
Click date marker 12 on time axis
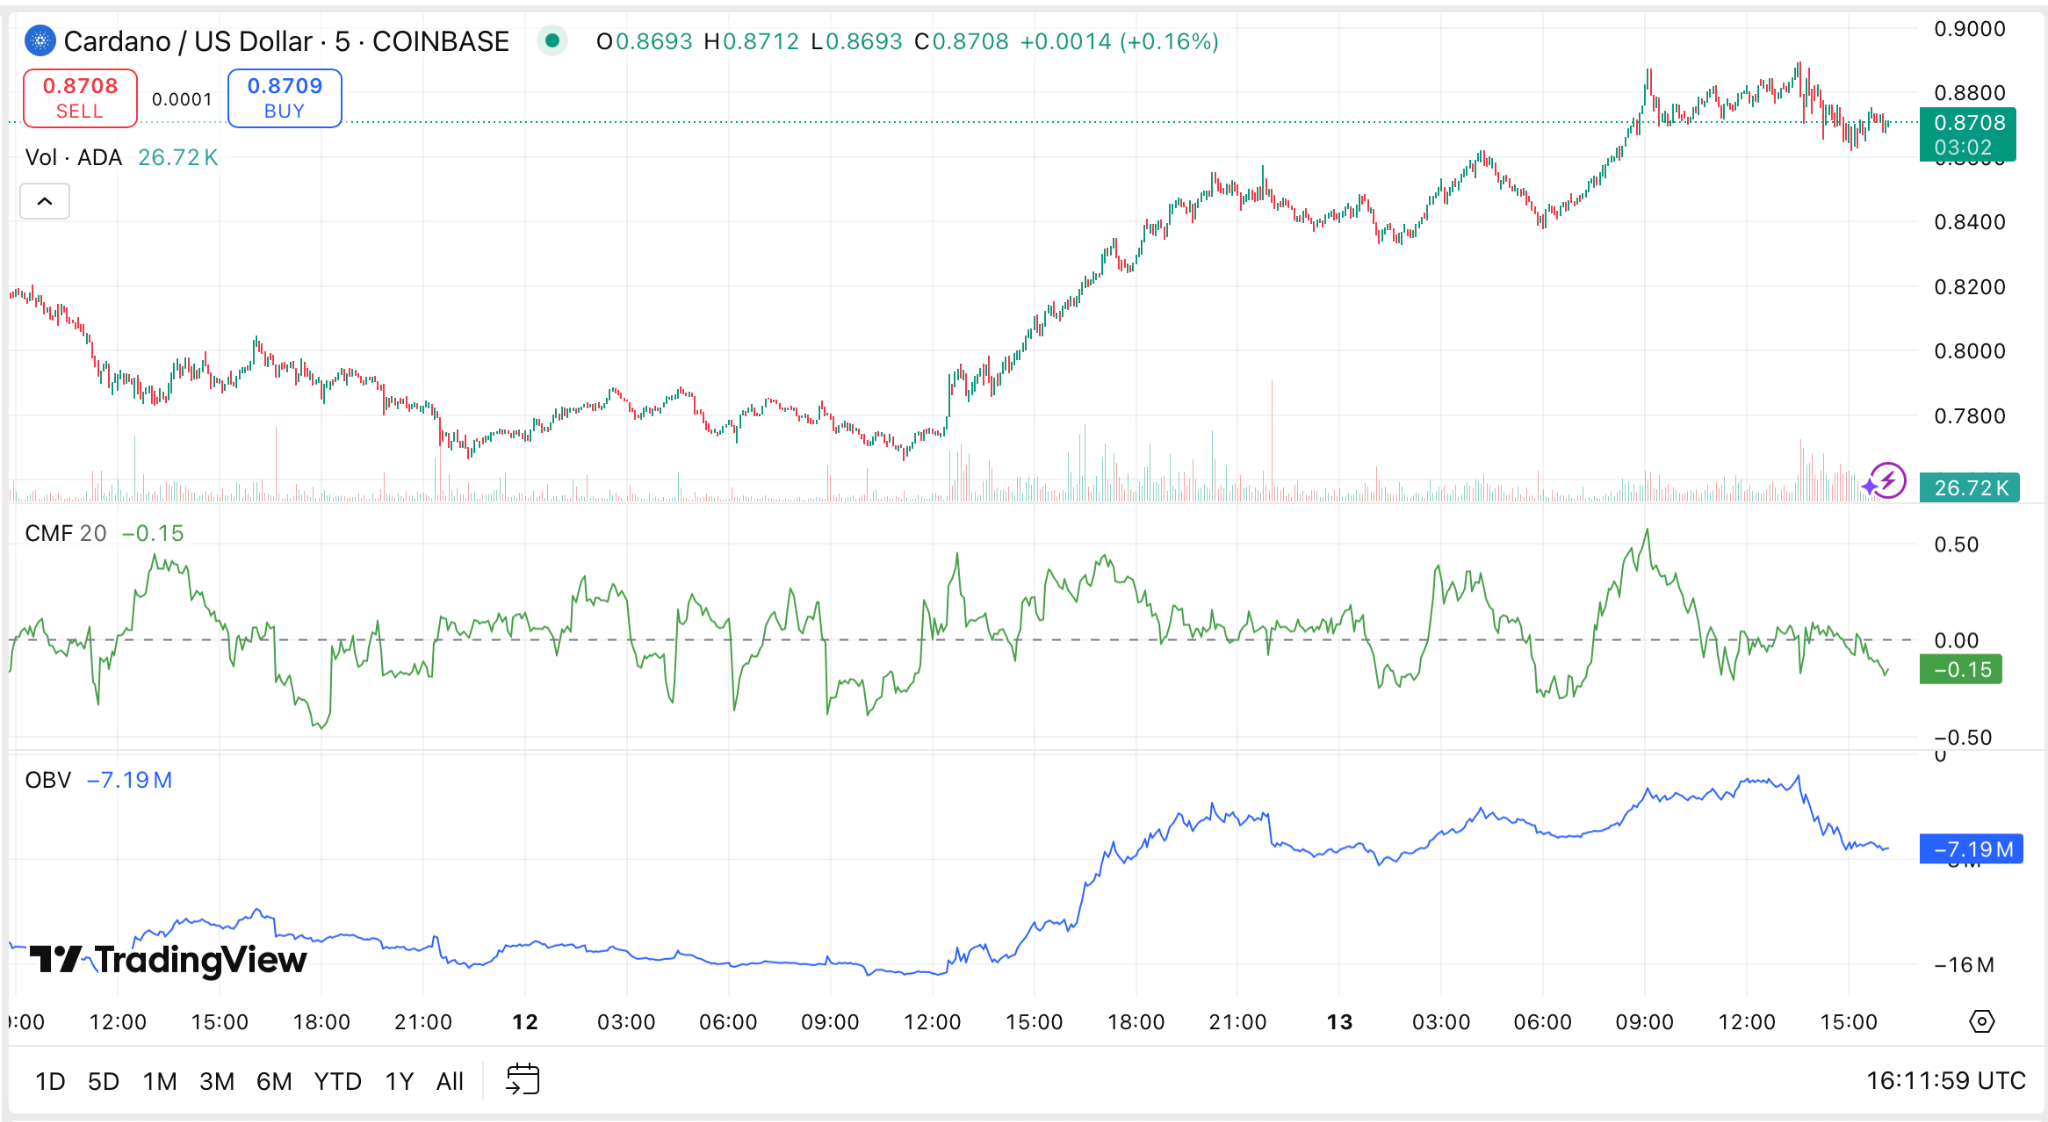click(525, 1021)
